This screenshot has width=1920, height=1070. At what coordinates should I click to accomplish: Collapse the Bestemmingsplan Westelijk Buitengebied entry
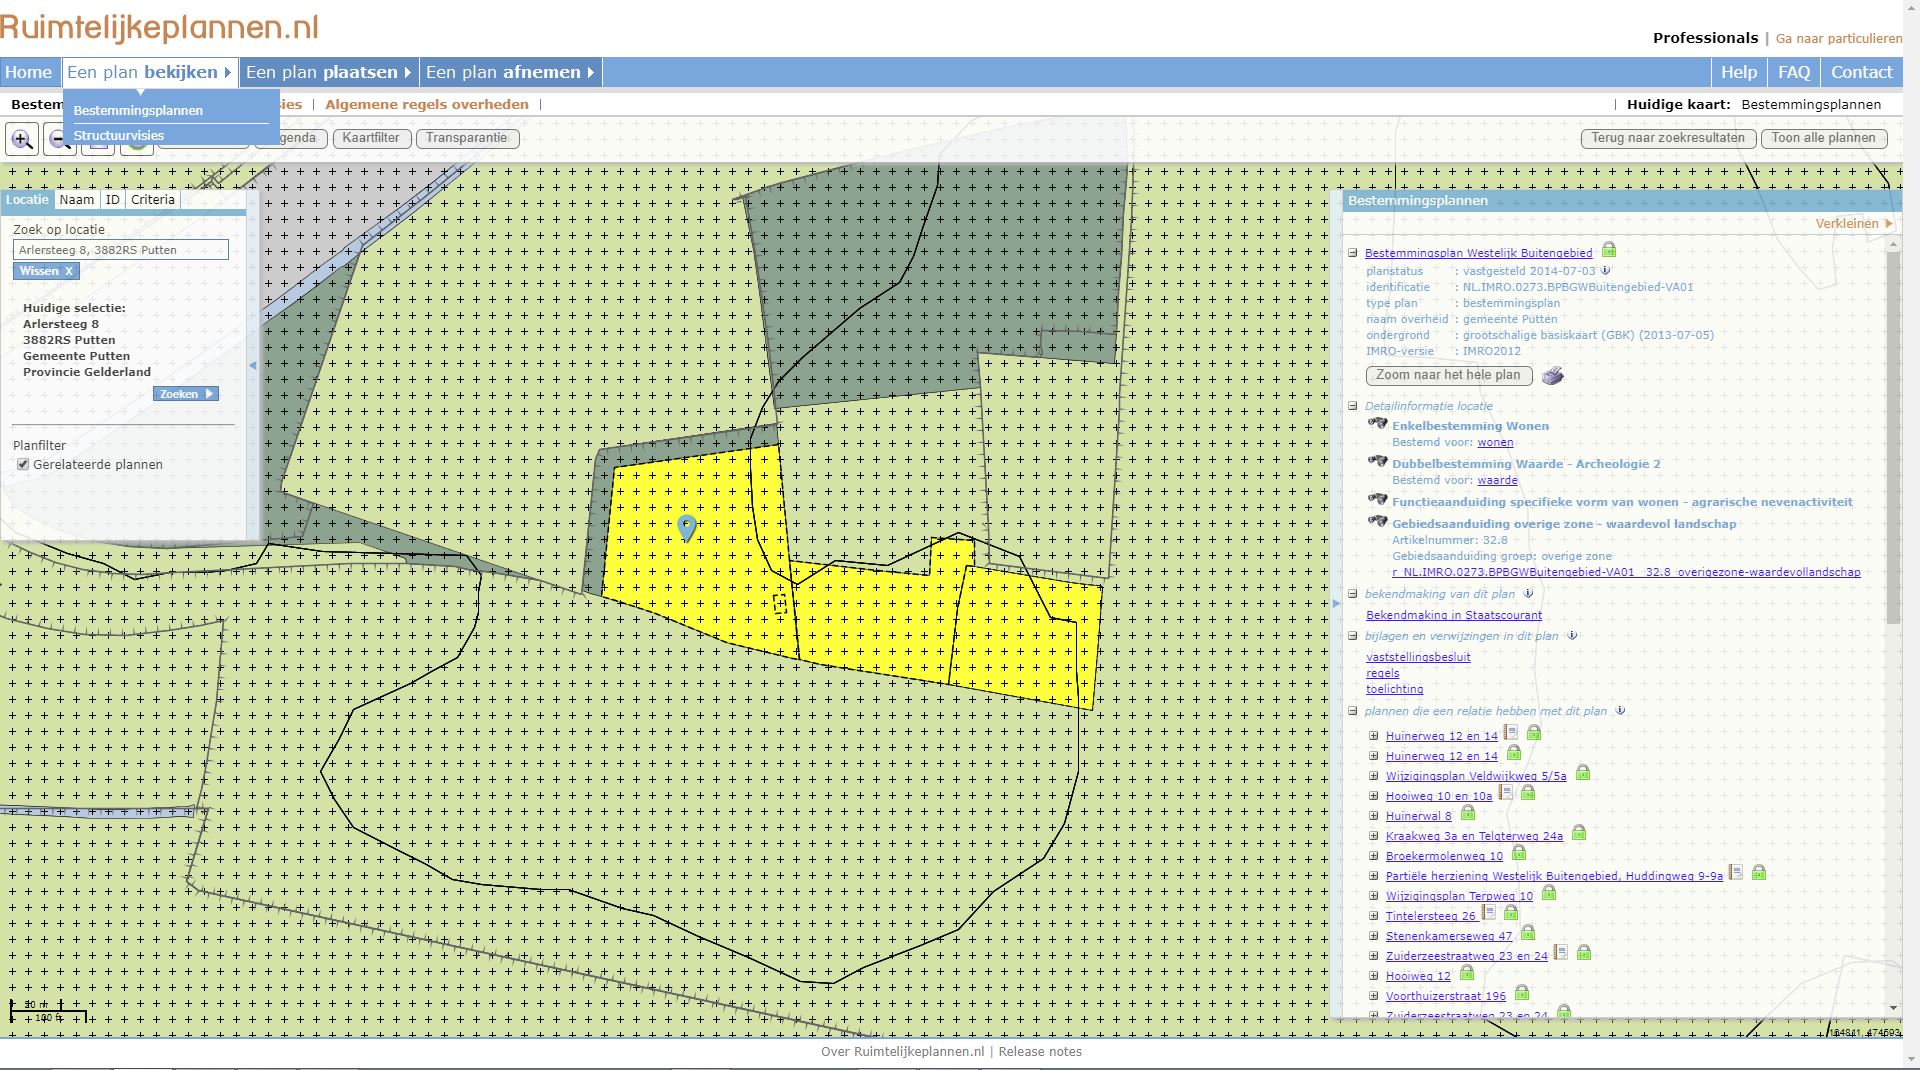[1352, 252]
